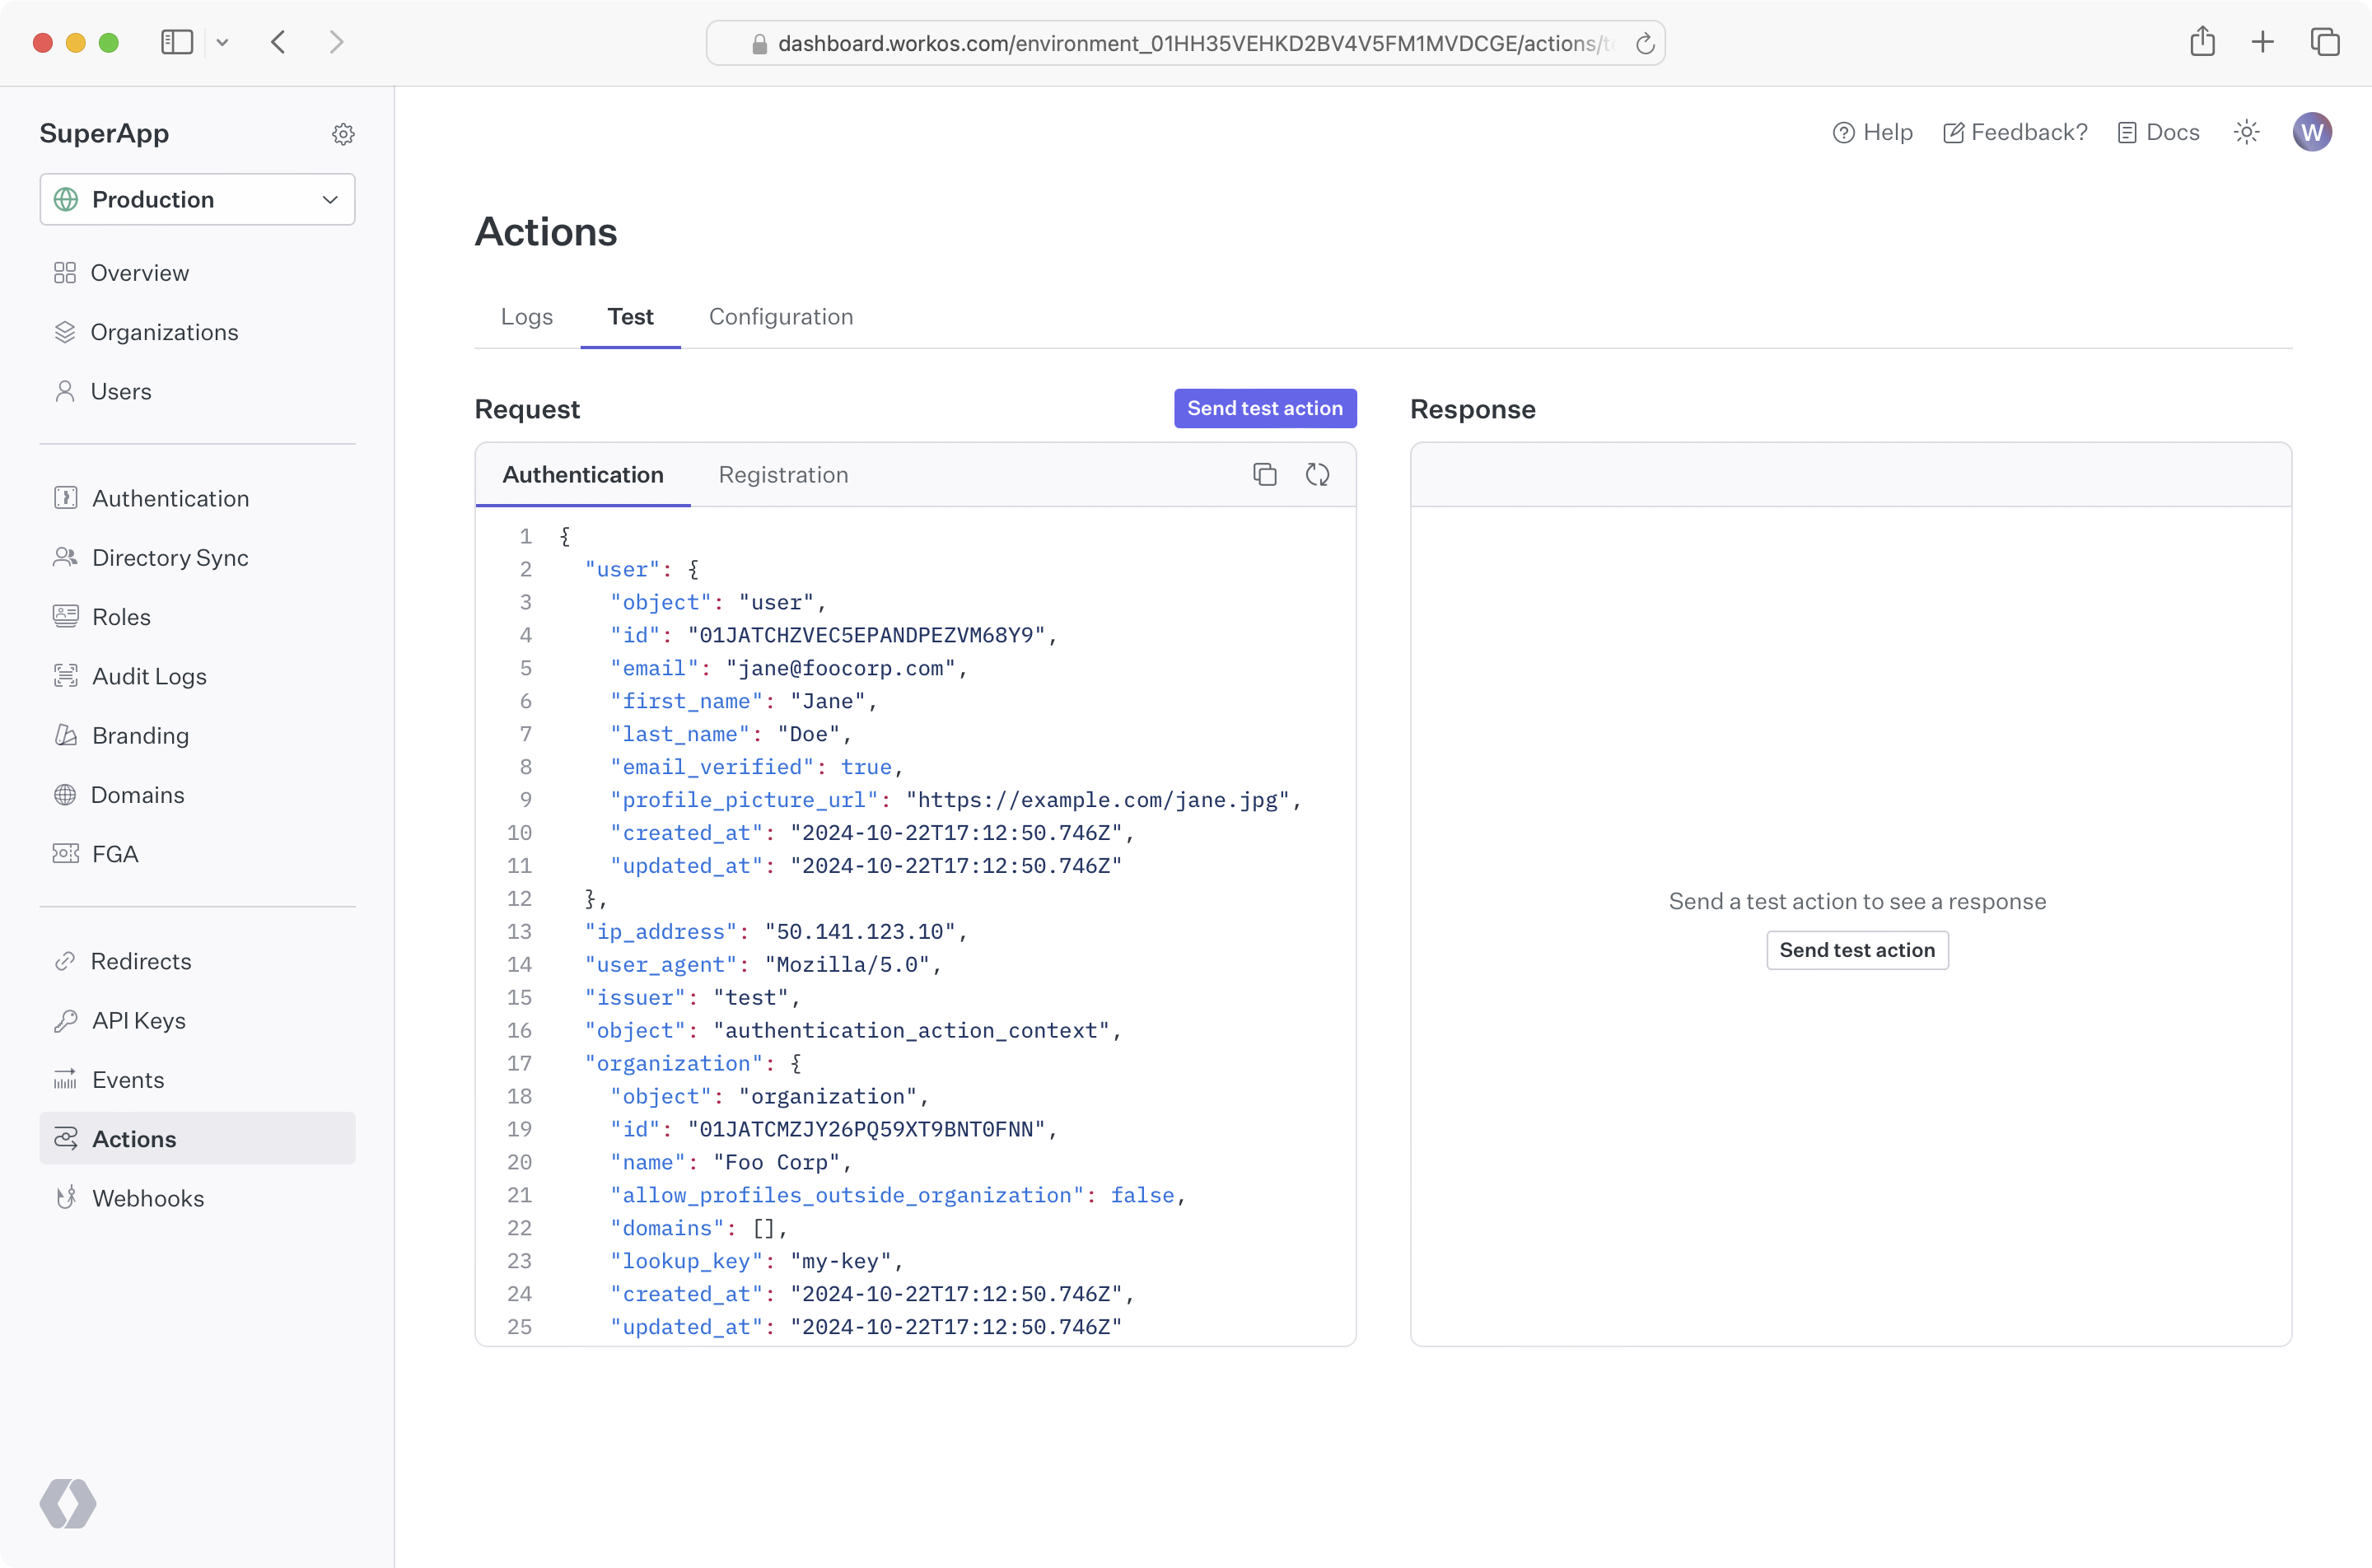The image size is (2372, 1568).
Task: Open the new tab dropdown in Safari toolbar
Action: (x=2262, y=42)
